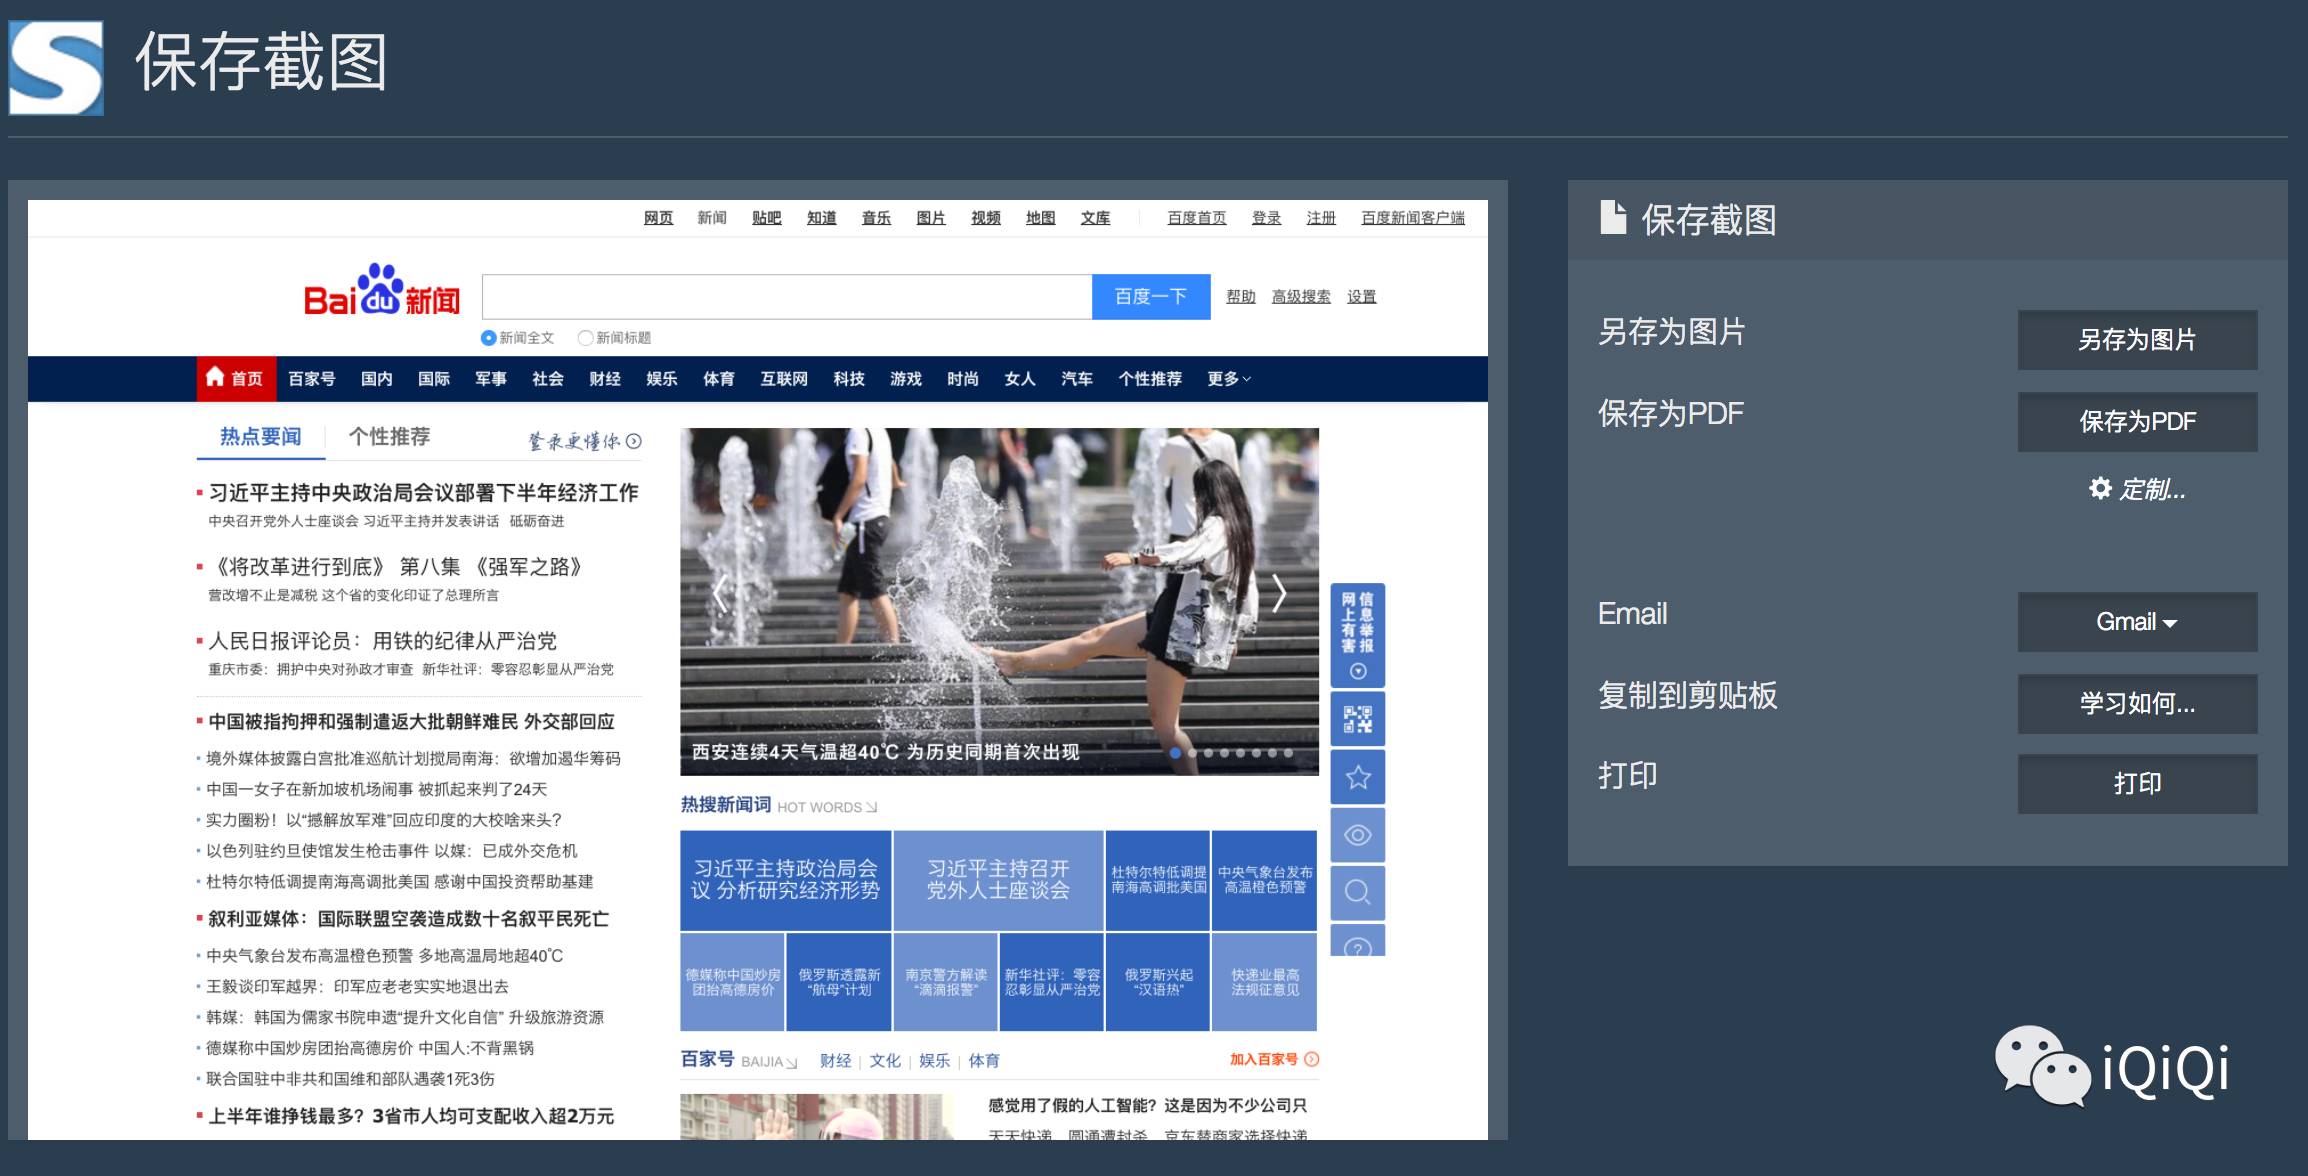The image size is (2308, 1176).
Task: Open the 国内 nav tab
Action: click(x=376, y=379)
